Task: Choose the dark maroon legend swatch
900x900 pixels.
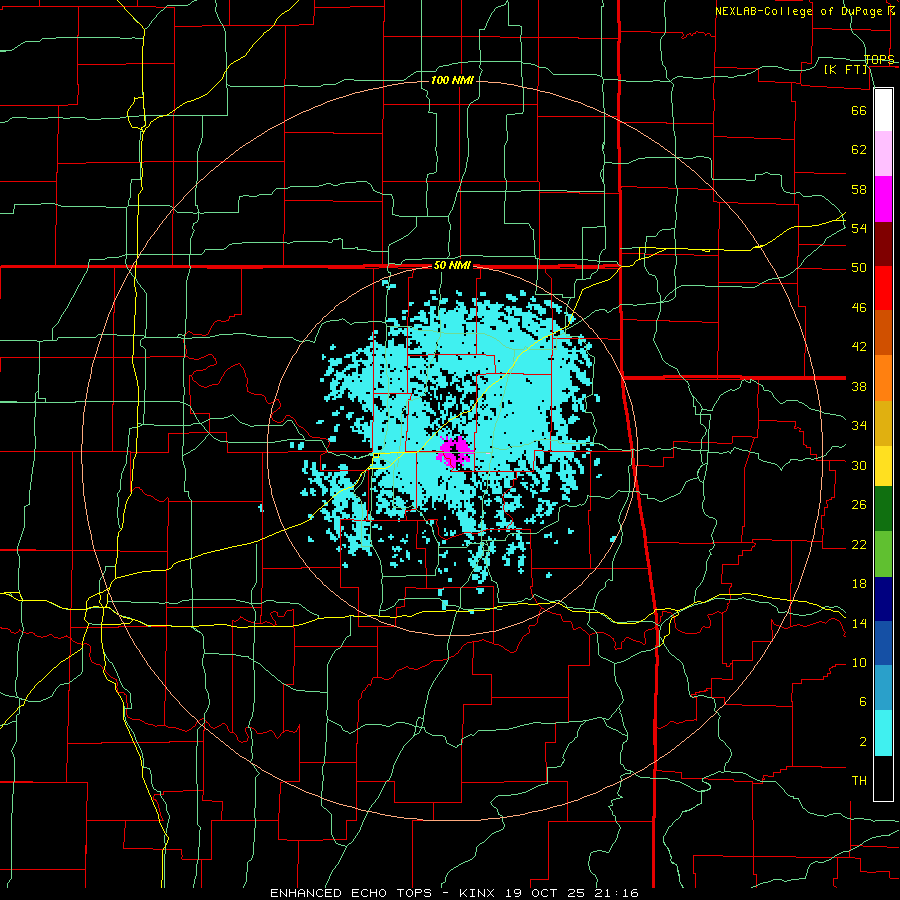Action: click(x=883, y=243)
